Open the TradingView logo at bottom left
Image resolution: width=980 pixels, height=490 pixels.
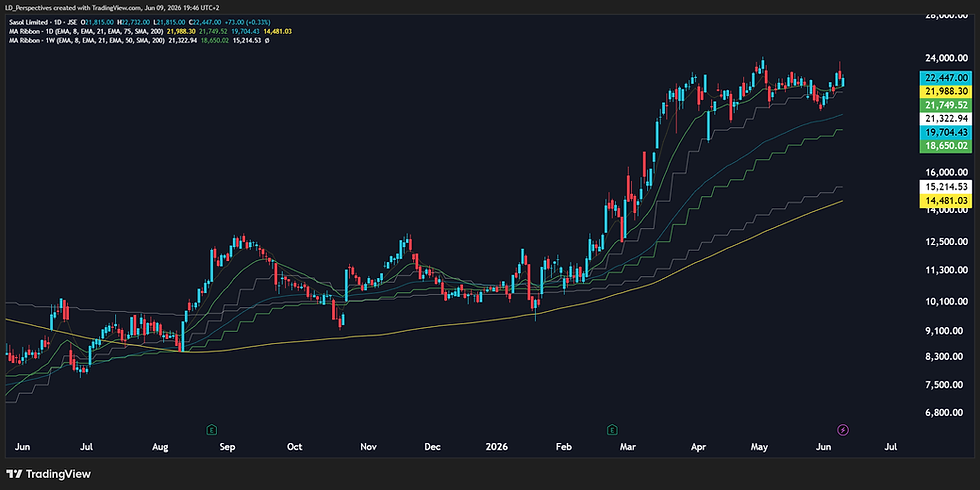coord(48,474)
